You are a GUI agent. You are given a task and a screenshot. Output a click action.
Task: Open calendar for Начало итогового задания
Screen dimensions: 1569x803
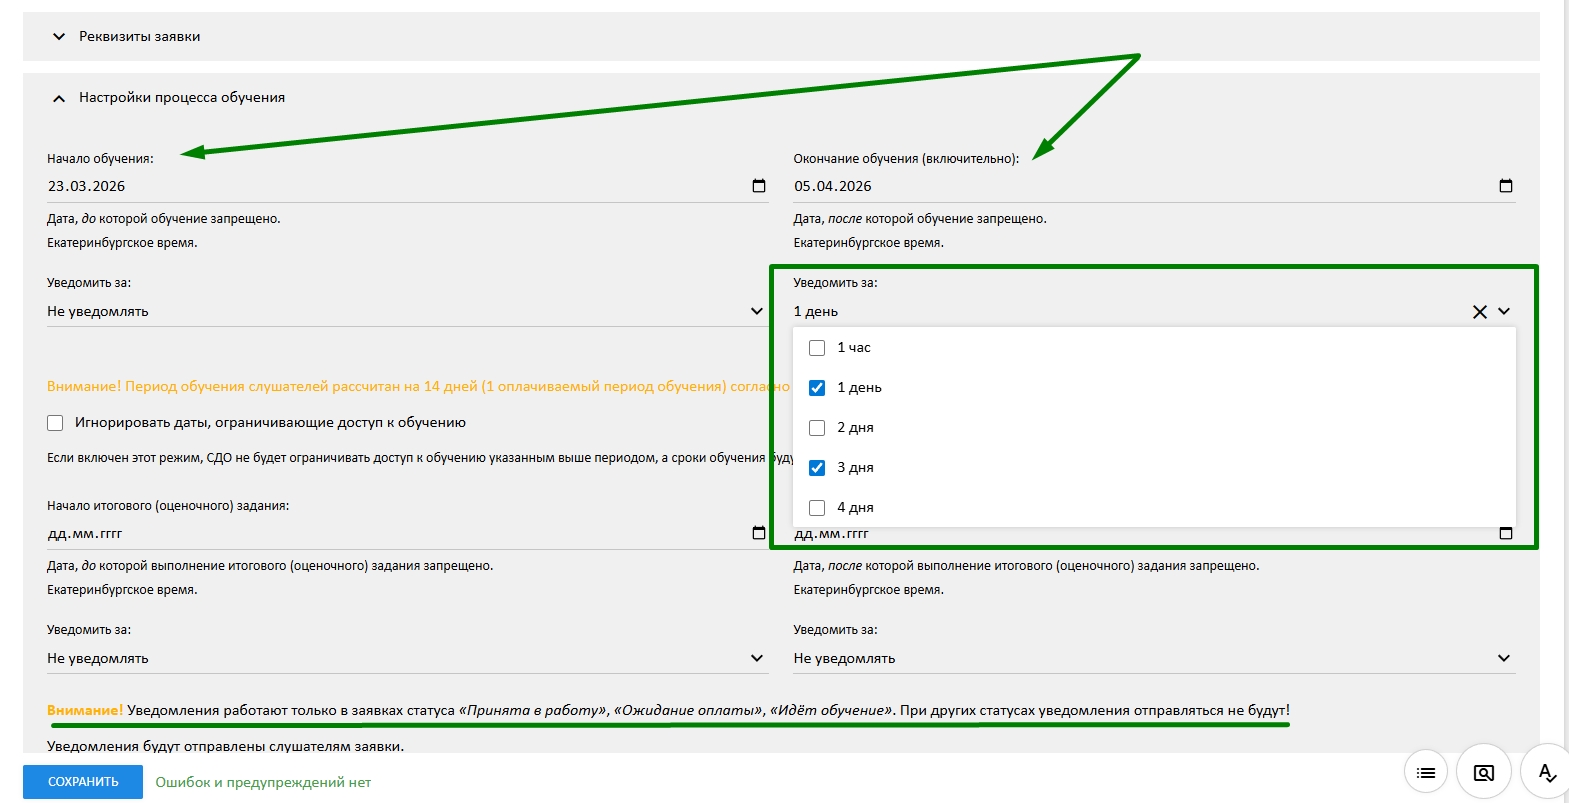click(758, 533)
